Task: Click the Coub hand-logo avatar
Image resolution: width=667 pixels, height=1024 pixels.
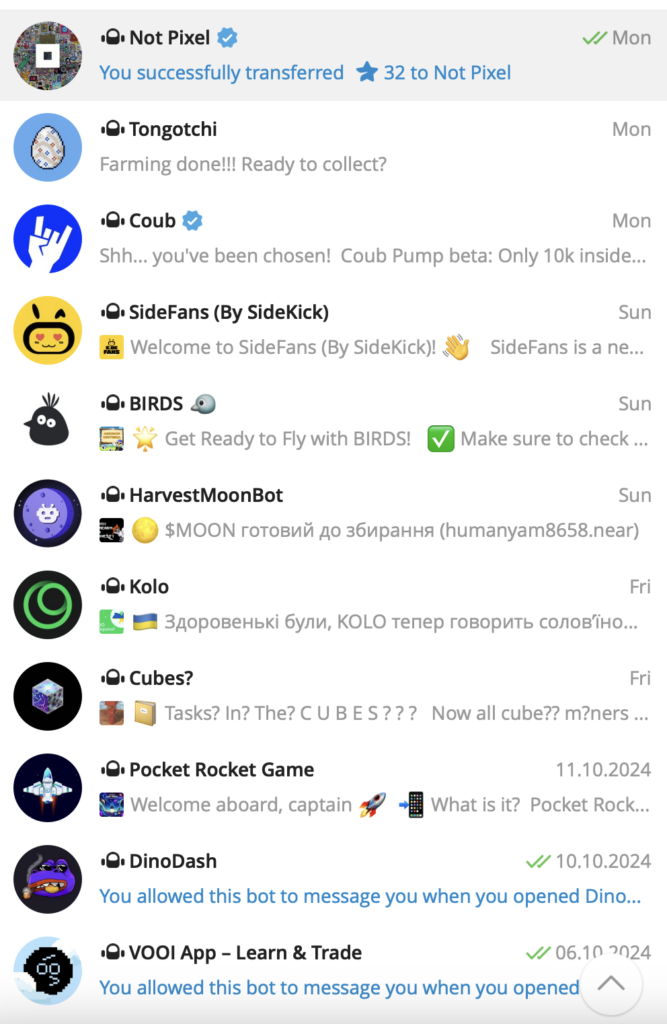Action: pos(48,238)
